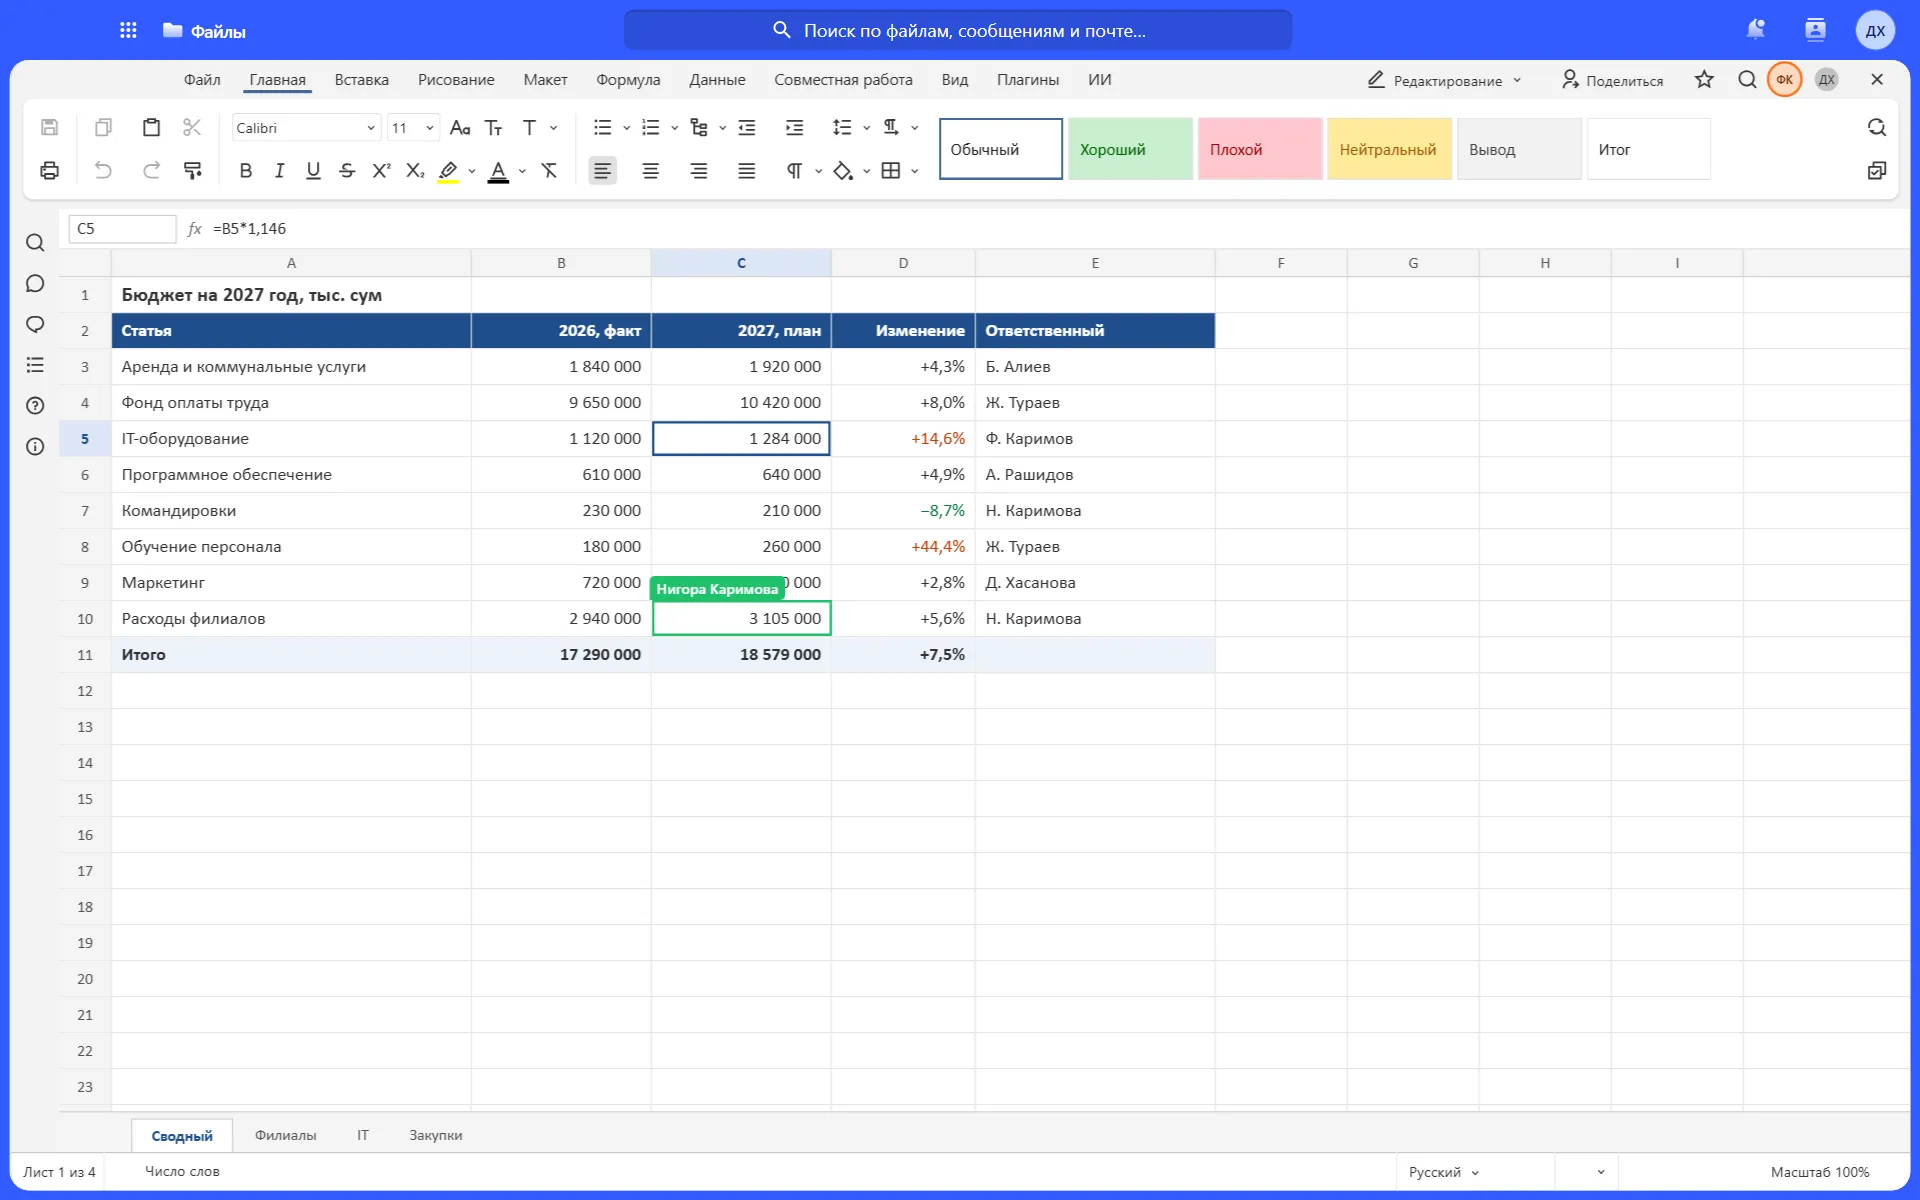Undo the last action
Viewport: 1920px width, 1200px height.
coord(103,170)
